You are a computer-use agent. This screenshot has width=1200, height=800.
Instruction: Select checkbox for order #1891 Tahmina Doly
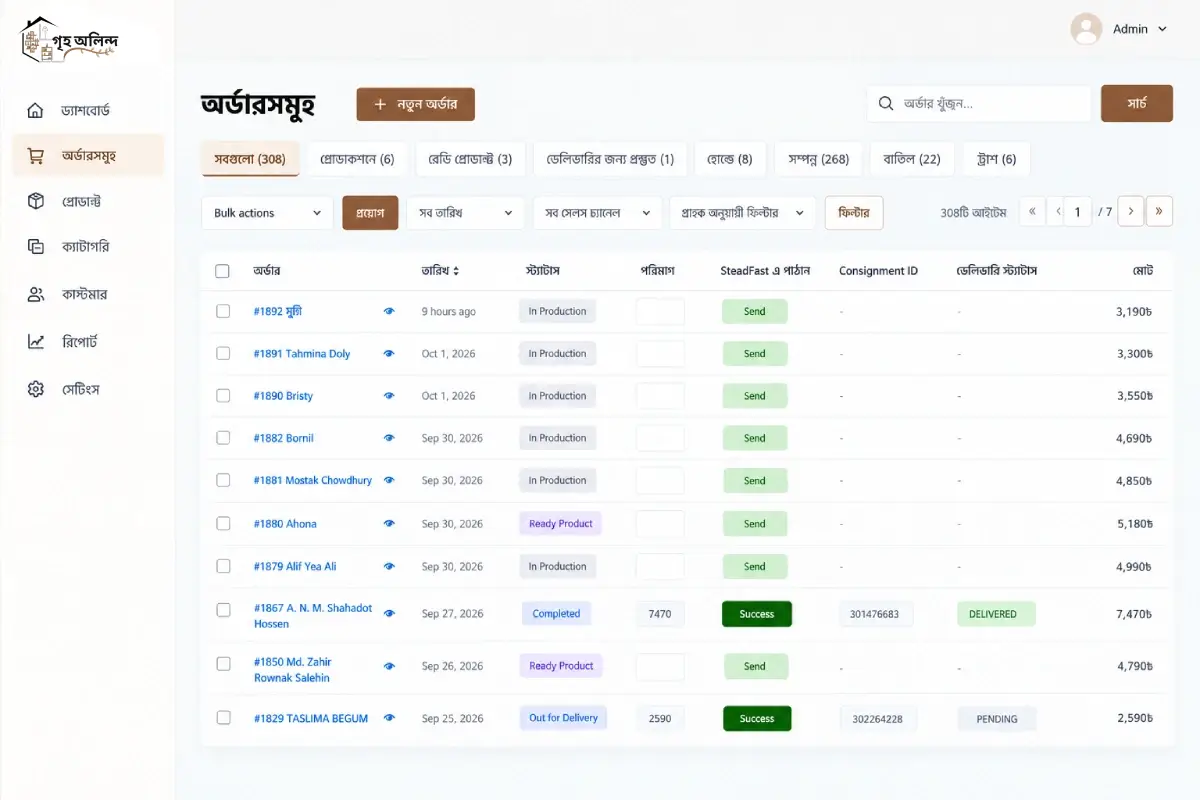223,353
